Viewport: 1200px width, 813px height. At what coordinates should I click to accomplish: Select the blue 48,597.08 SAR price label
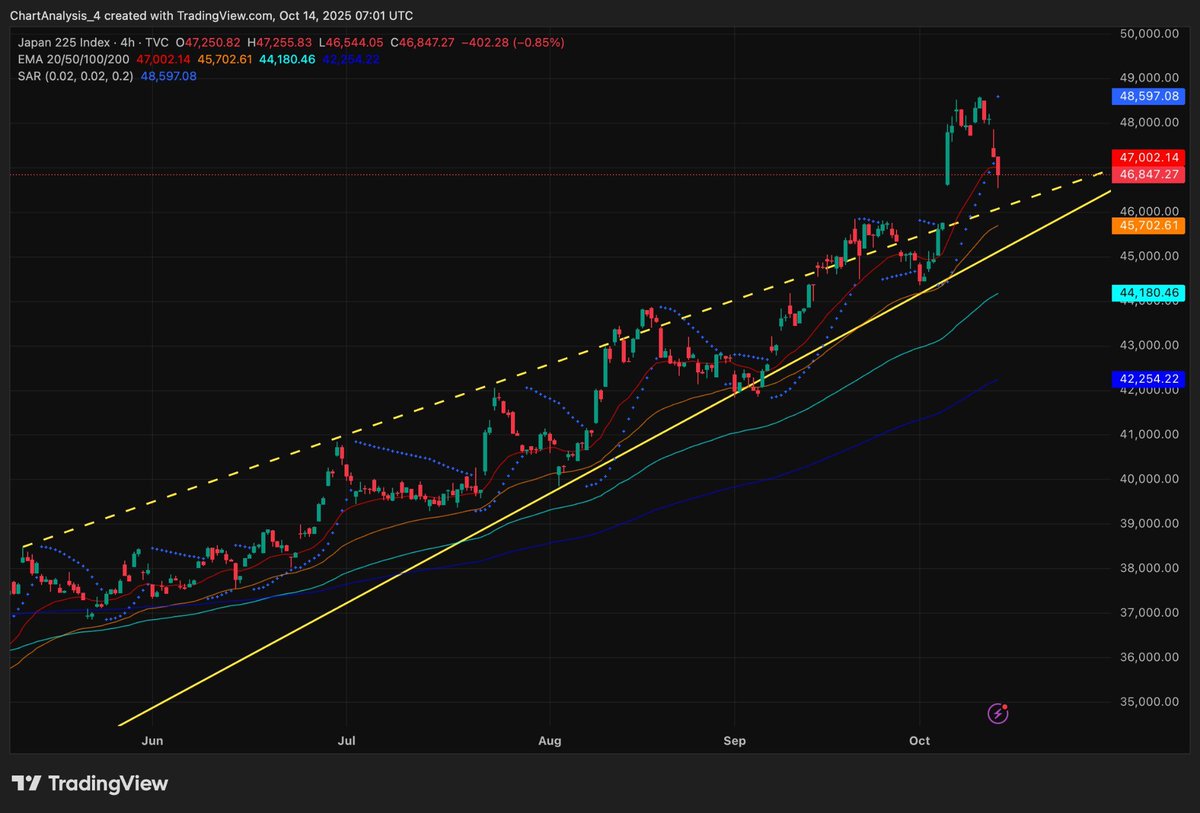pyautogui.click(x=1147, y=97)
